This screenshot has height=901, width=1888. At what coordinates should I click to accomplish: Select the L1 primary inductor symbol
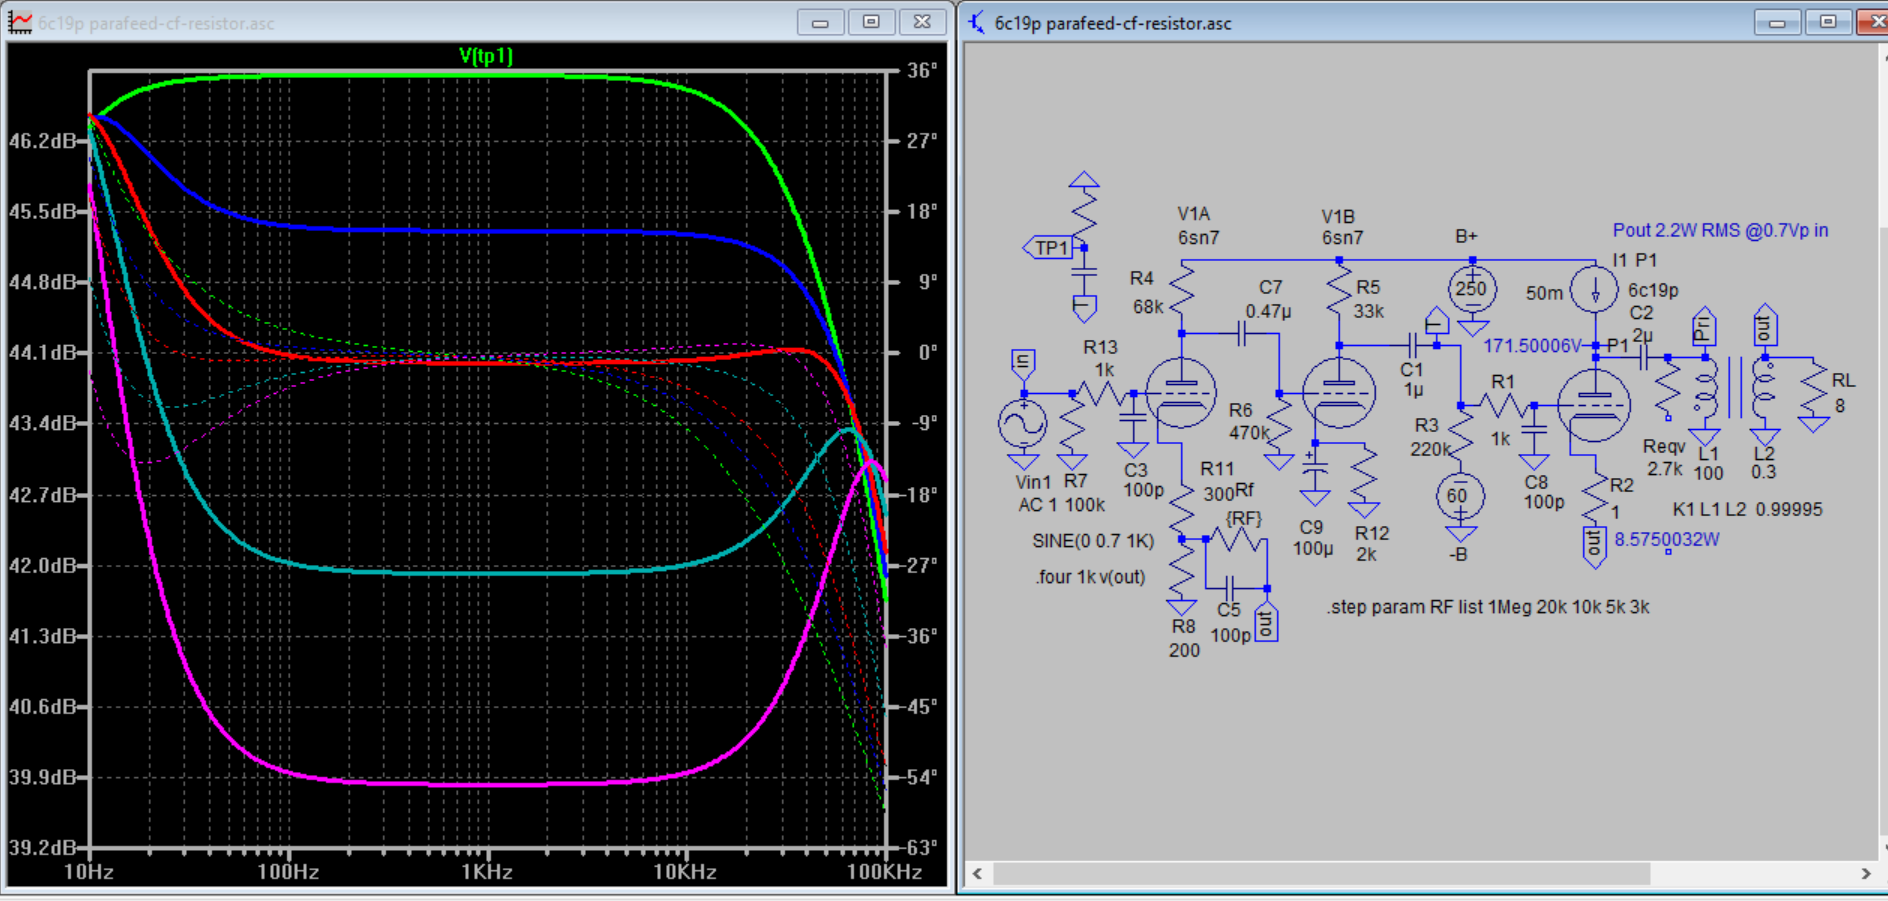(x=1705, y=386)
